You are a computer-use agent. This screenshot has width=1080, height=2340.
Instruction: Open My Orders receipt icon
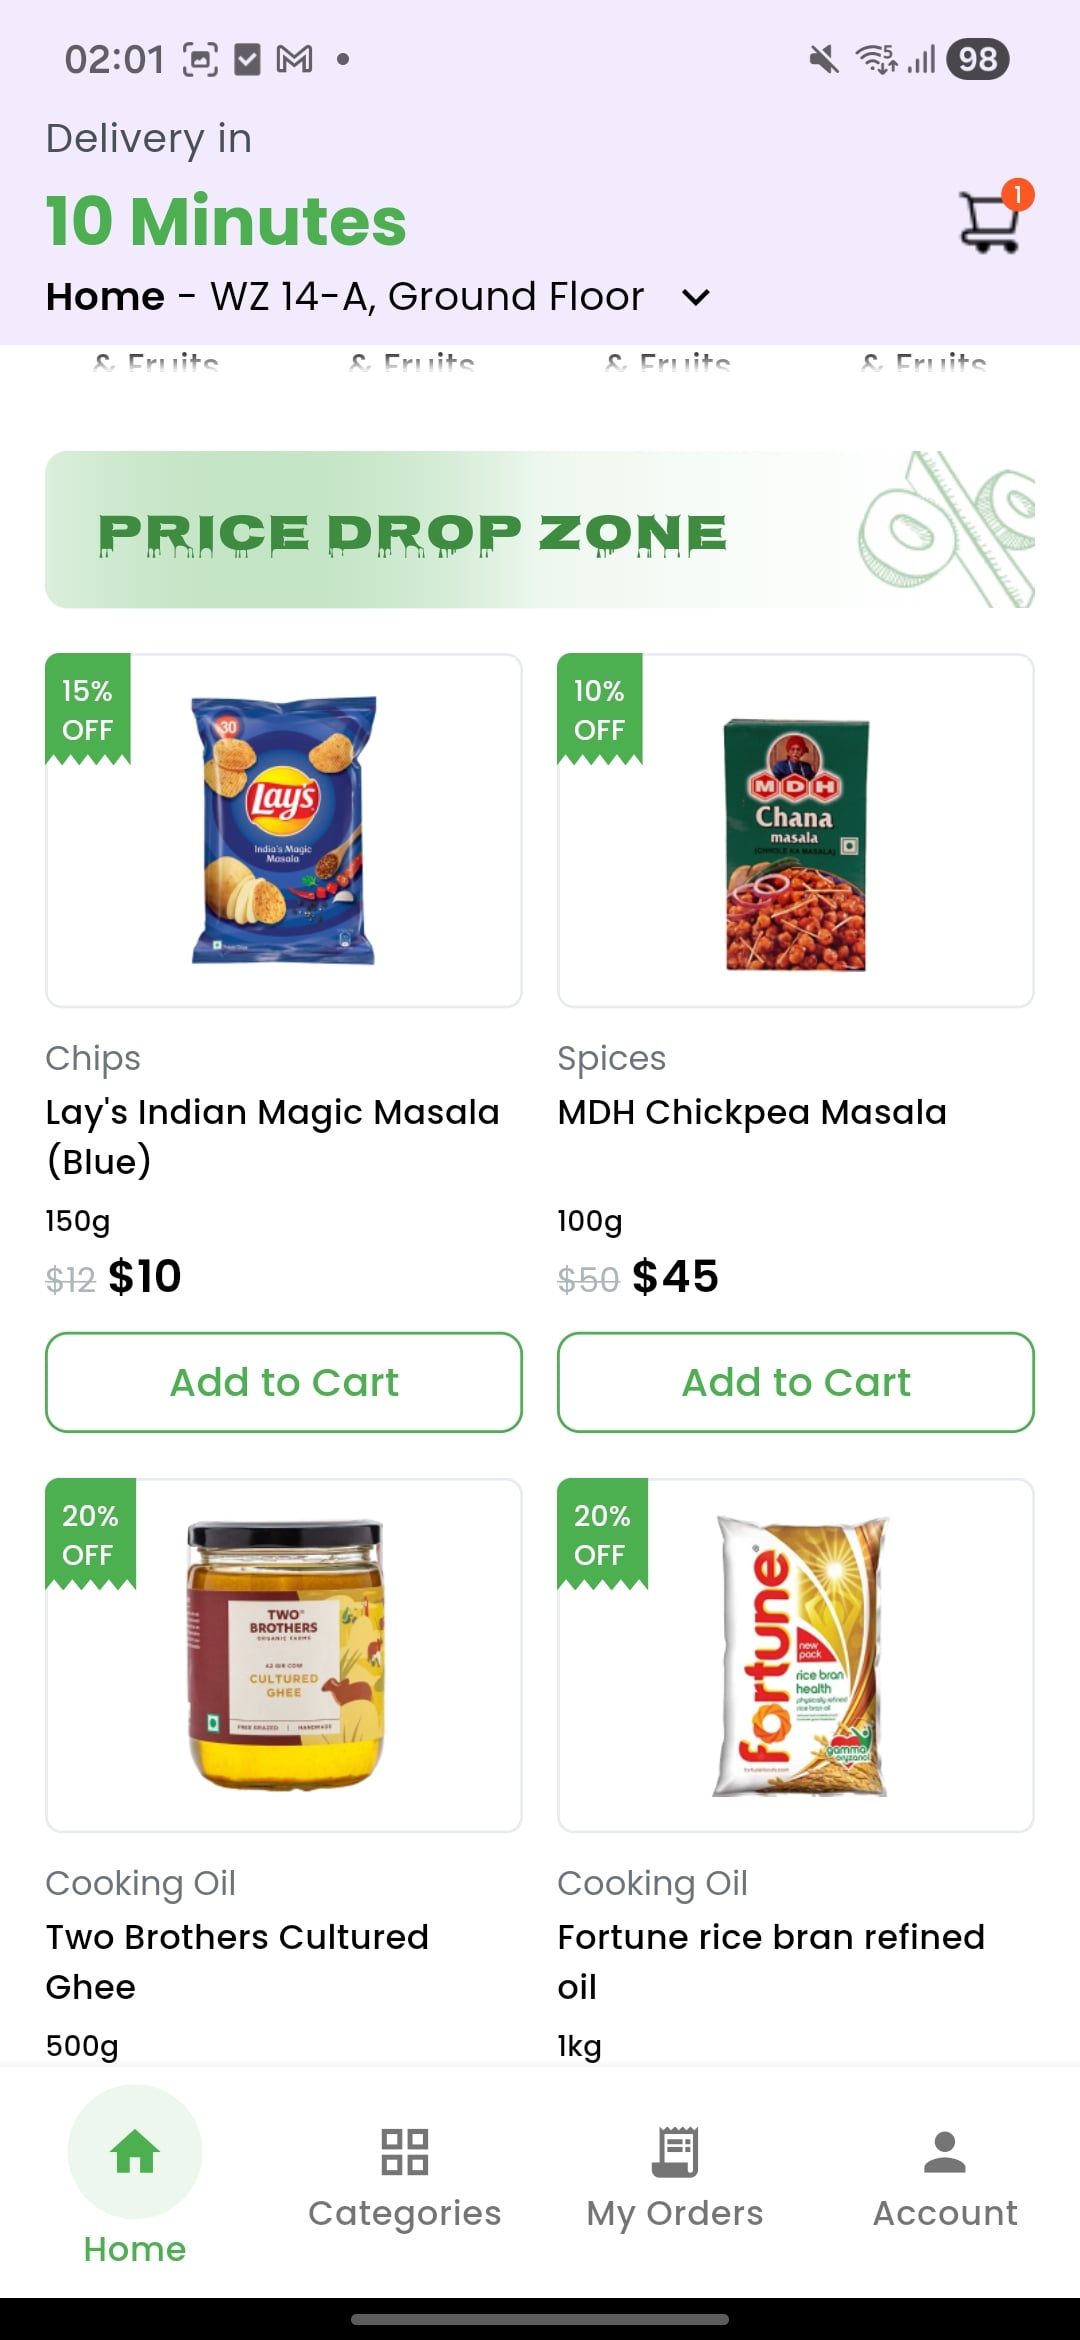(x=675, y=2152)
